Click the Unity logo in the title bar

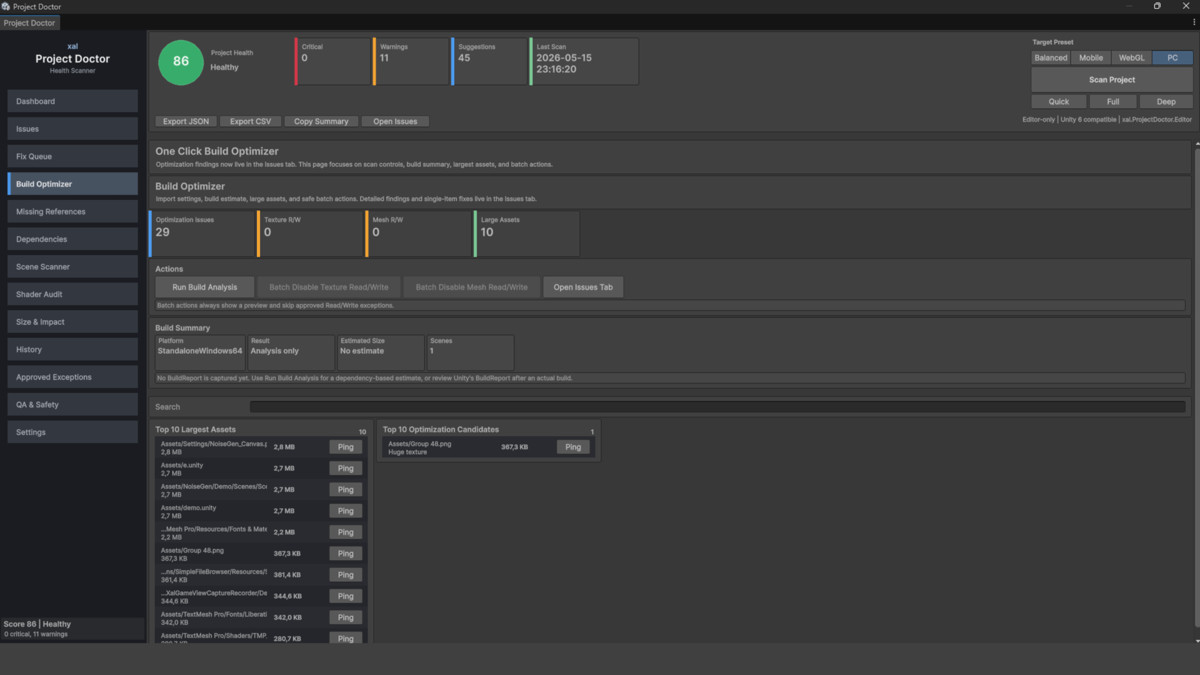(7, 6)
